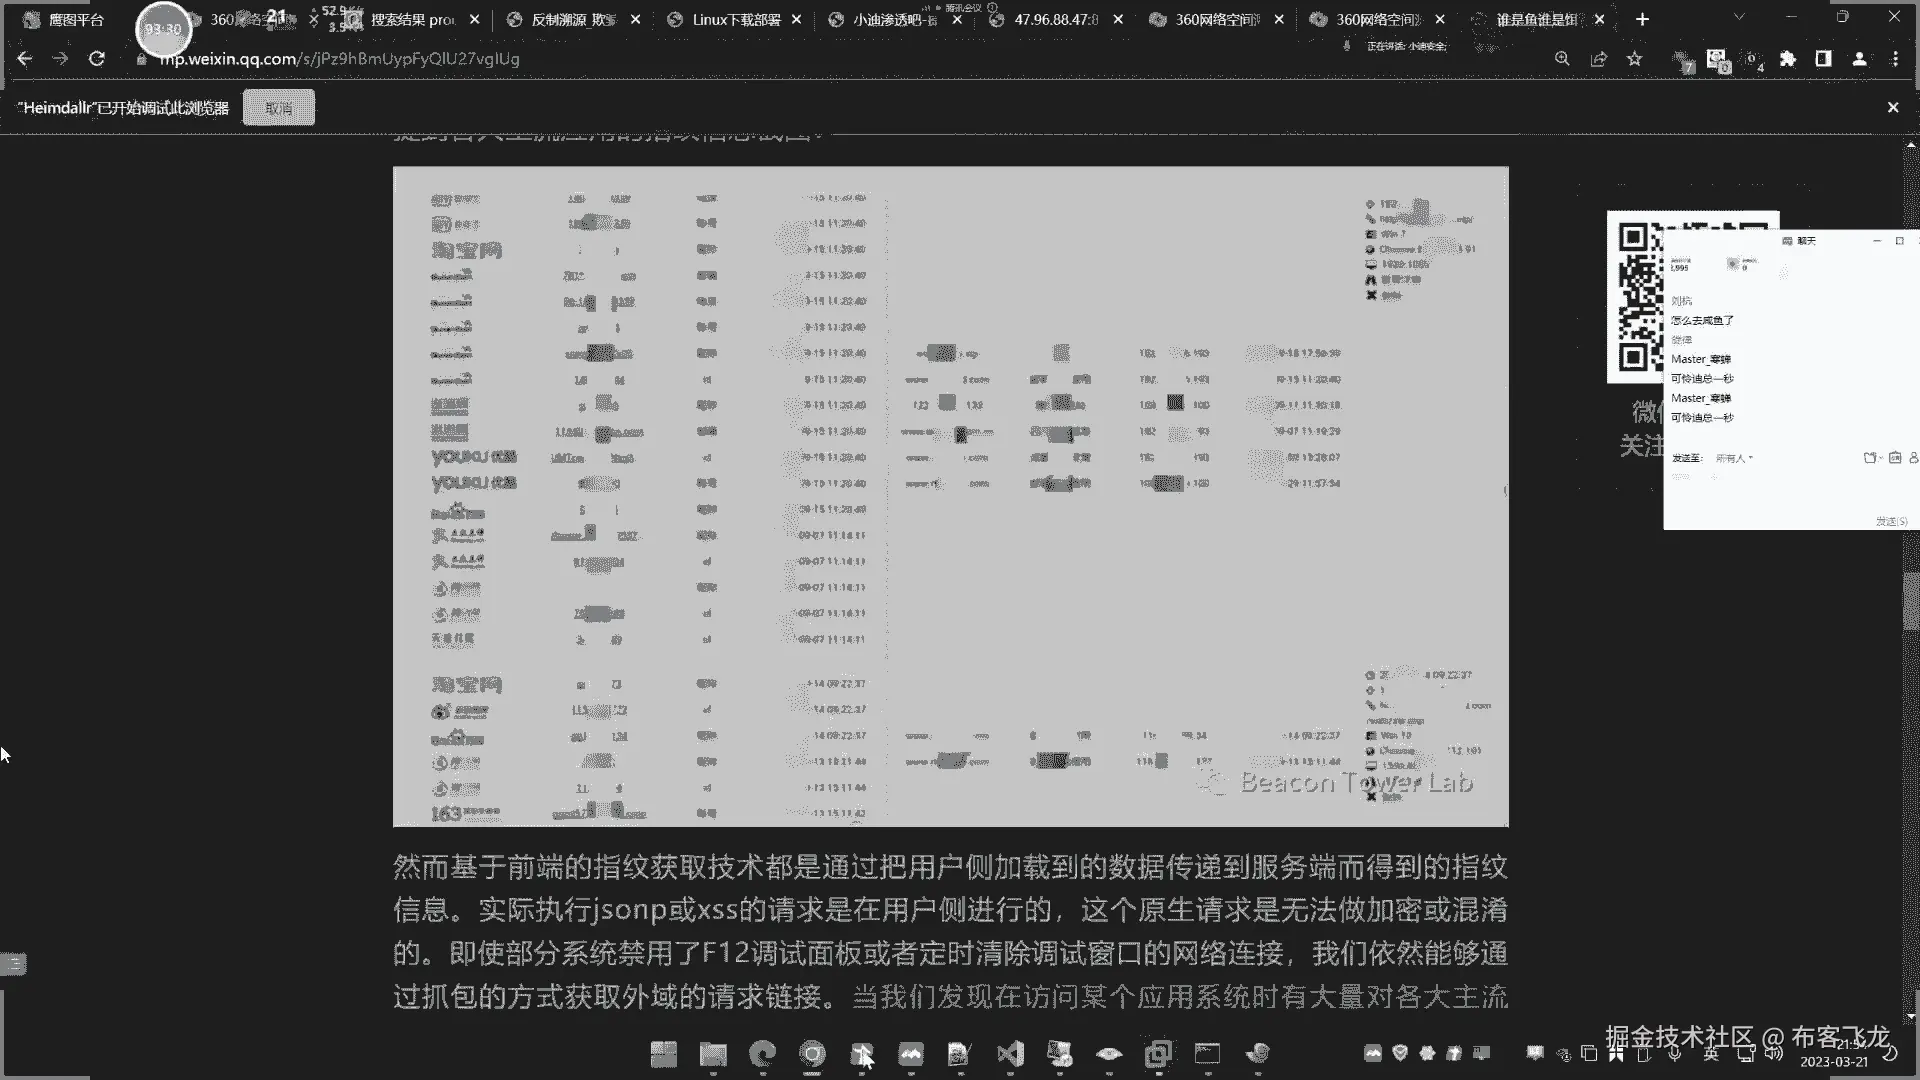Switch to the 47.96.88.47 tab

1056,19
